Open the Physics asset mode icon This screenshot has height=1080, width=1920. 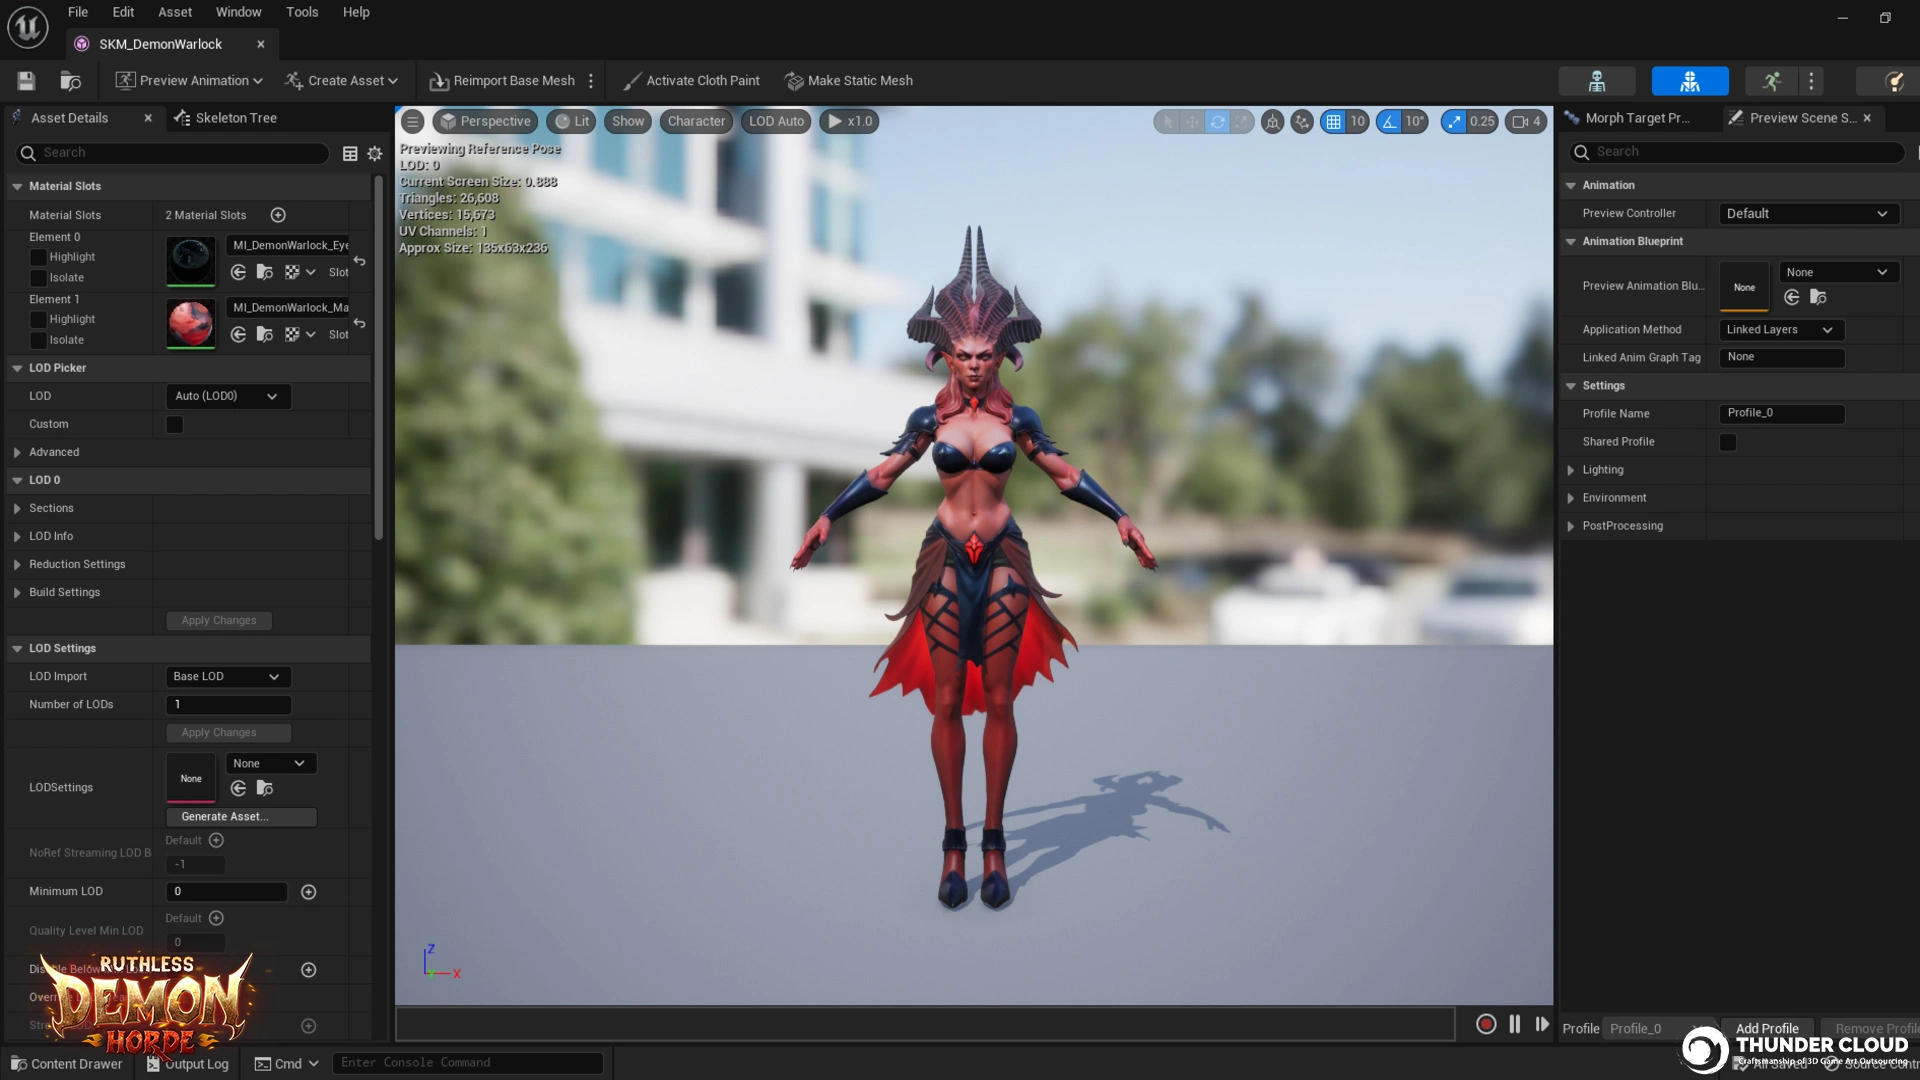click(1894, 81)
